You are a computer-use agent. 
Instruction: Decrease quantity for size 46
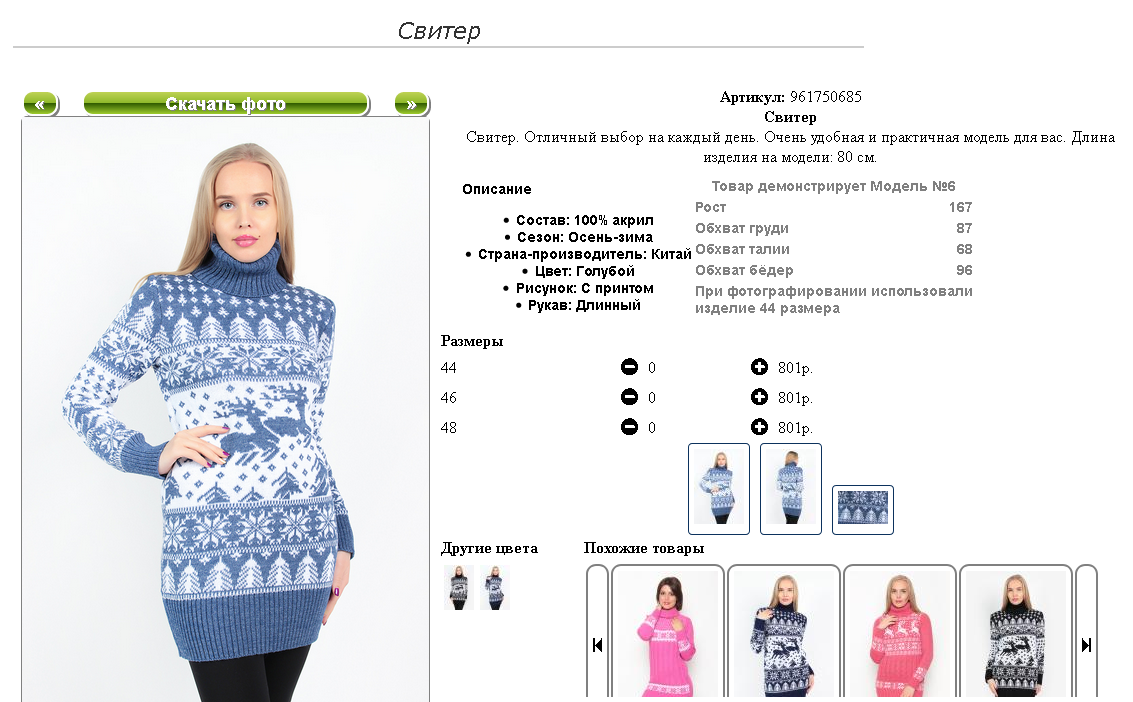pyautogui.click(x=629, y=397)
